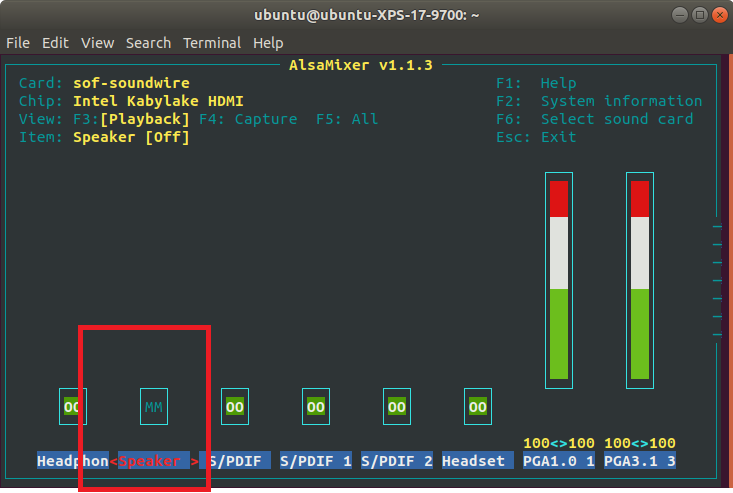Viewport: 733px width, 493px height.
Task: Click the F2: System information text
Action: [x=599, y=101]
